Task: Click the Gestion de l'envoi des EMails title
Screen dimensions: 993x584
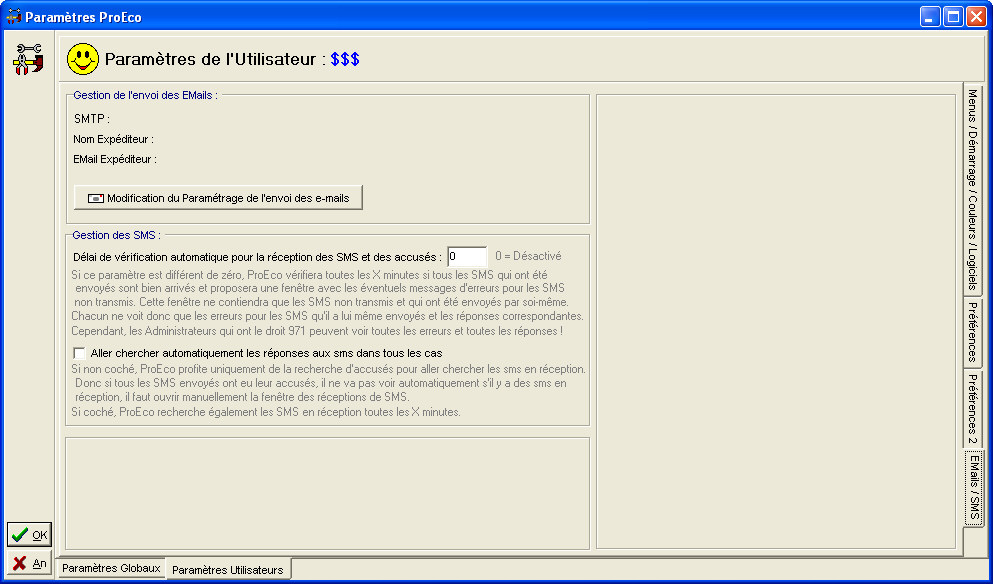Action: (146, 95)
